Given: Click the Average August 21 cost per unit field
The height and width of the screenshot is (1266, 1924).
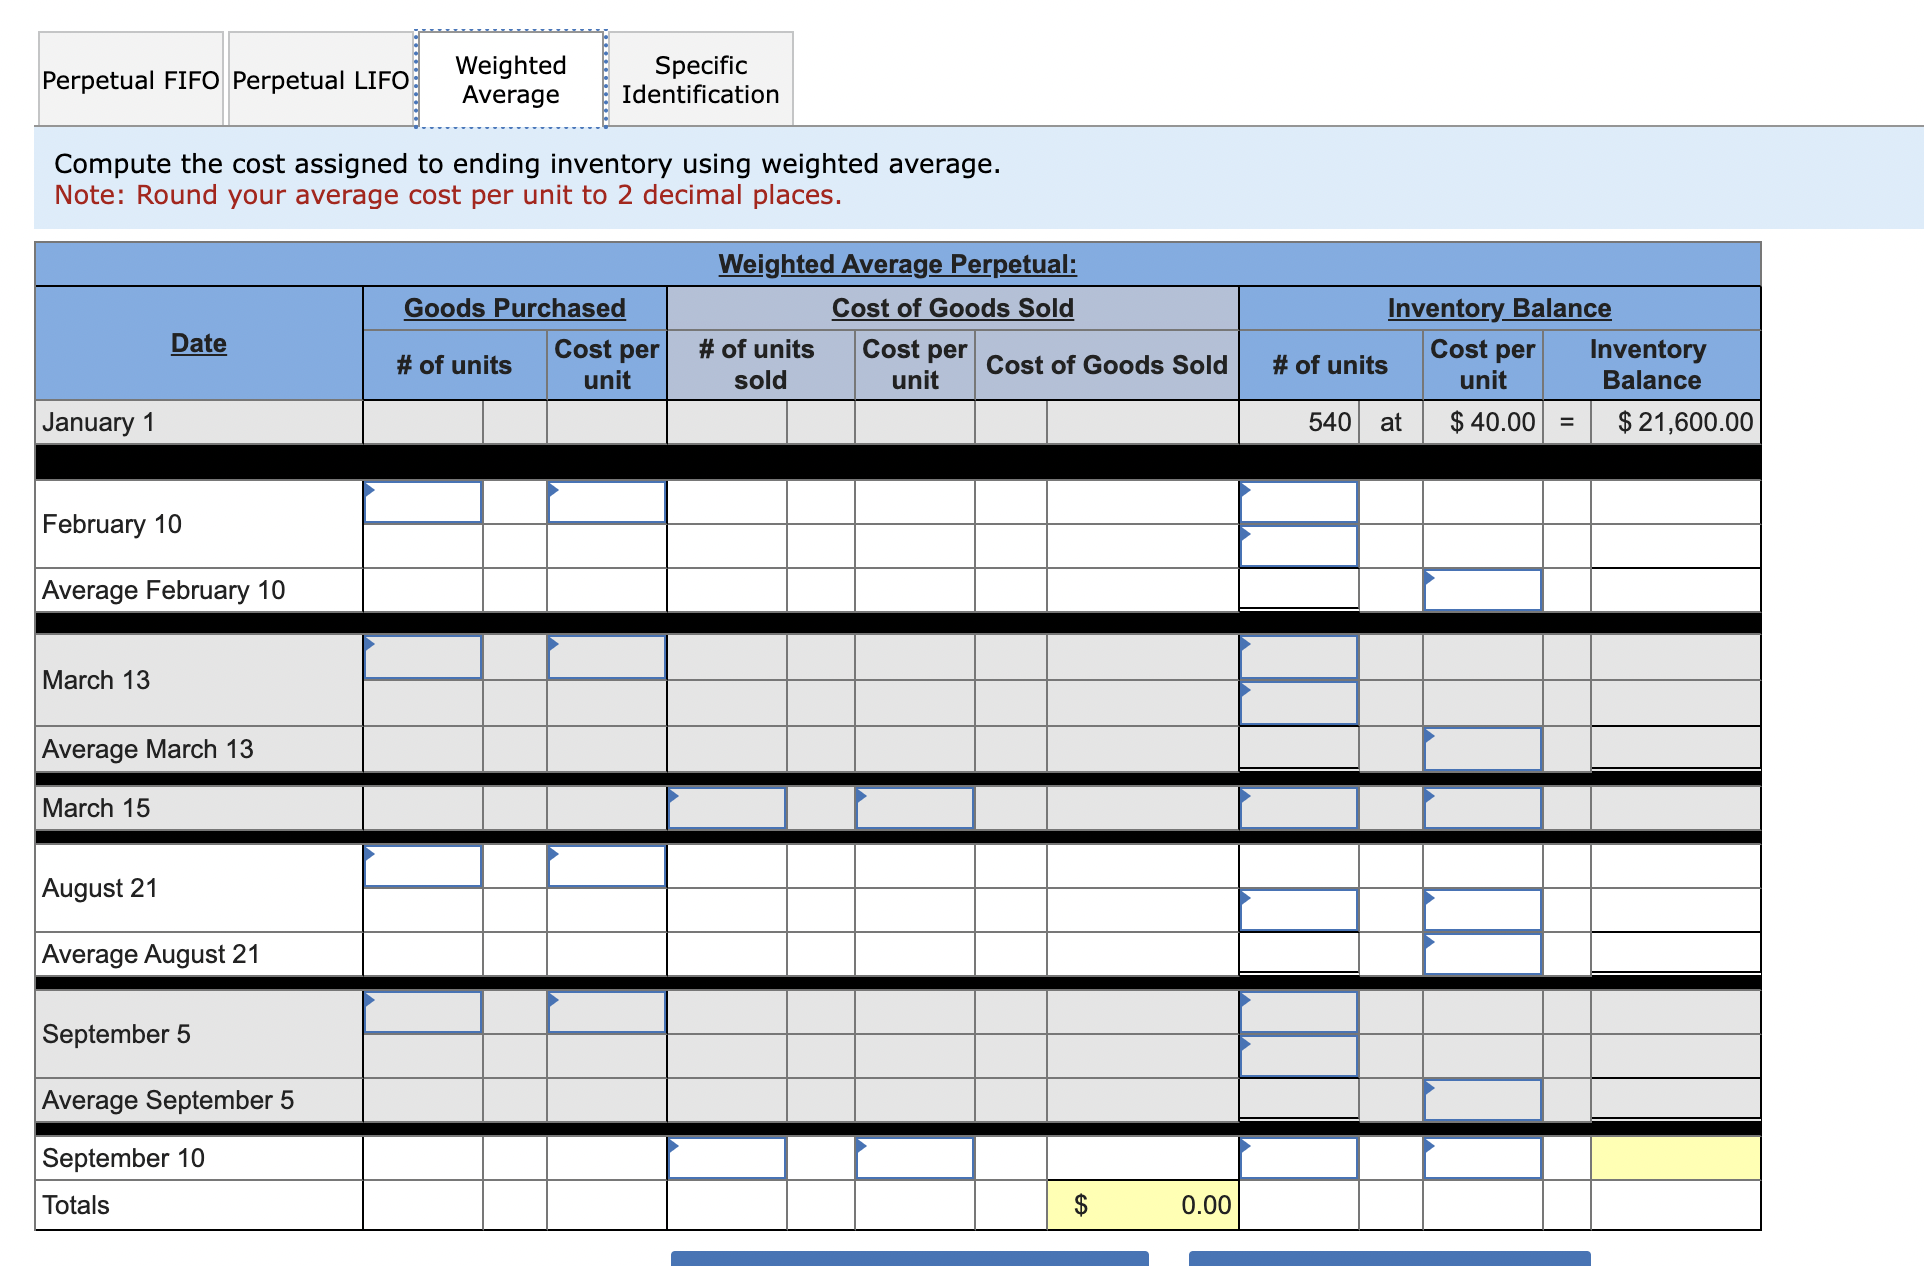Looking at the screenshot, I should click(x=1483, y=953).
